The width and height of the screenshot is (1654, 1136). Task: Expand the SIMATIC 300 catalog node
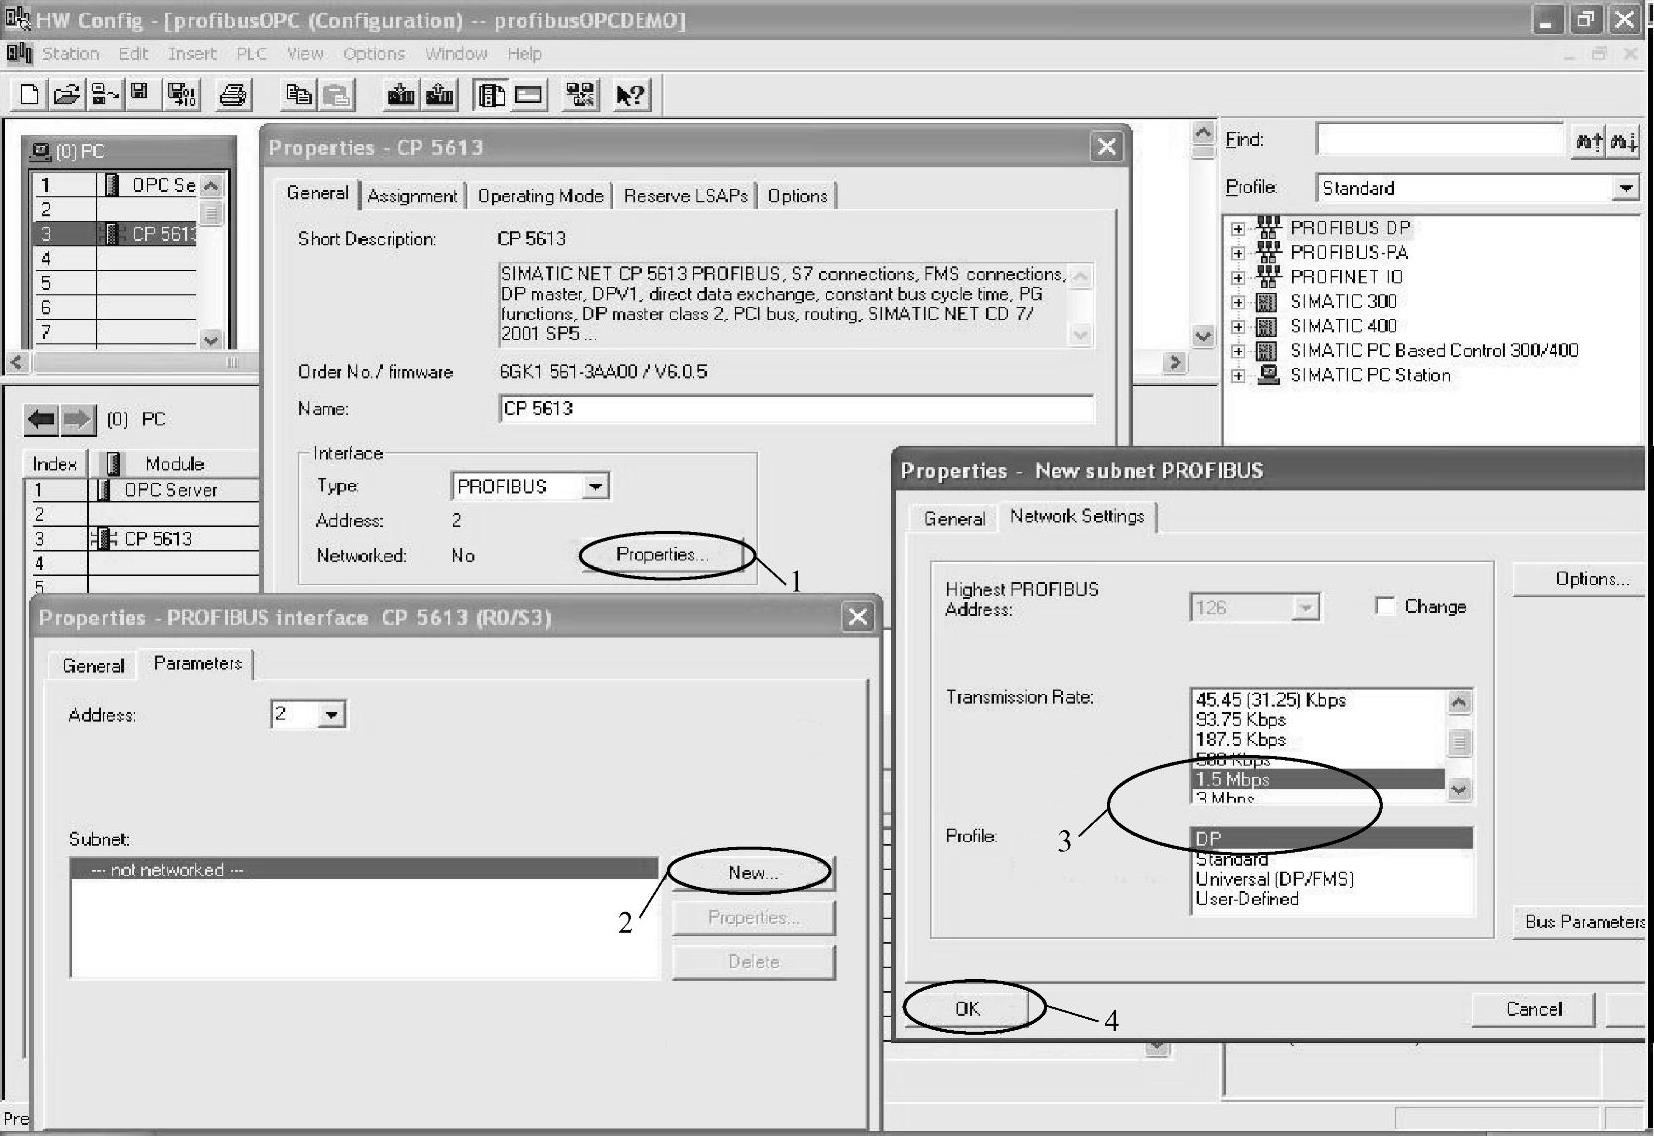tap(1238, 302)
